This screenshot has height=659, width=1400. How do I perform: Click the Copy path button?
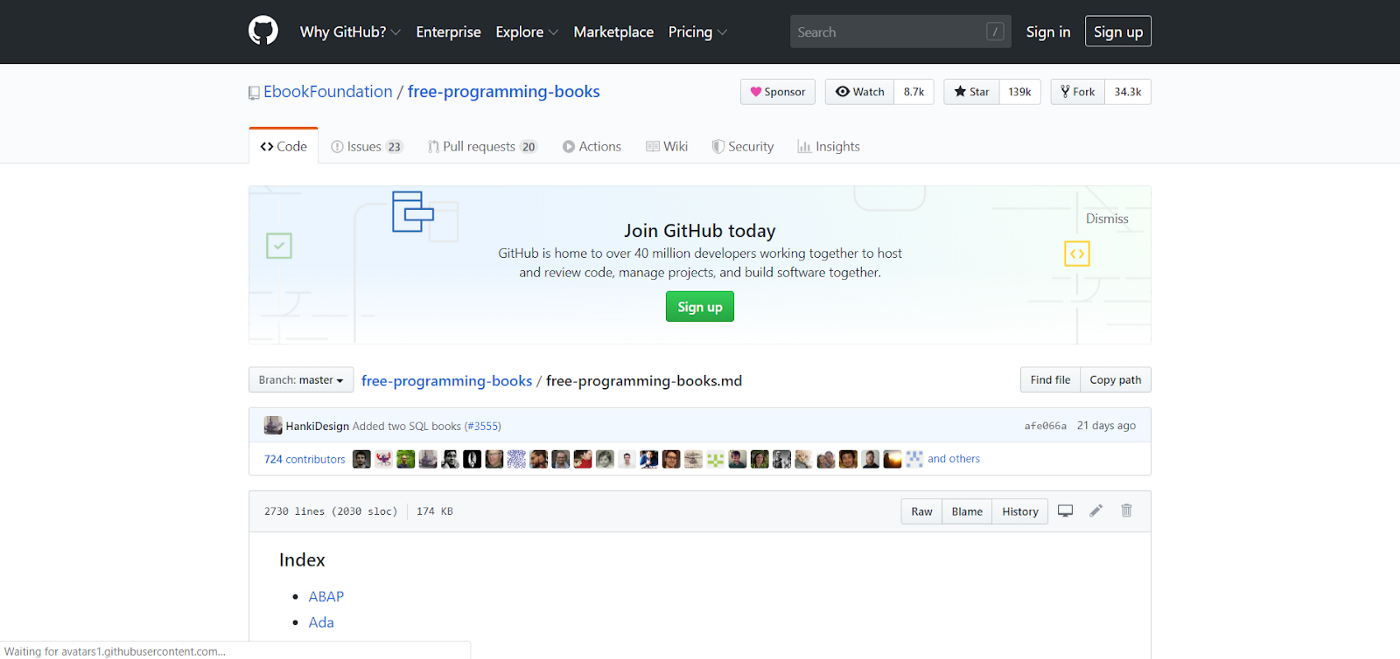click(x=1116, y=380)
